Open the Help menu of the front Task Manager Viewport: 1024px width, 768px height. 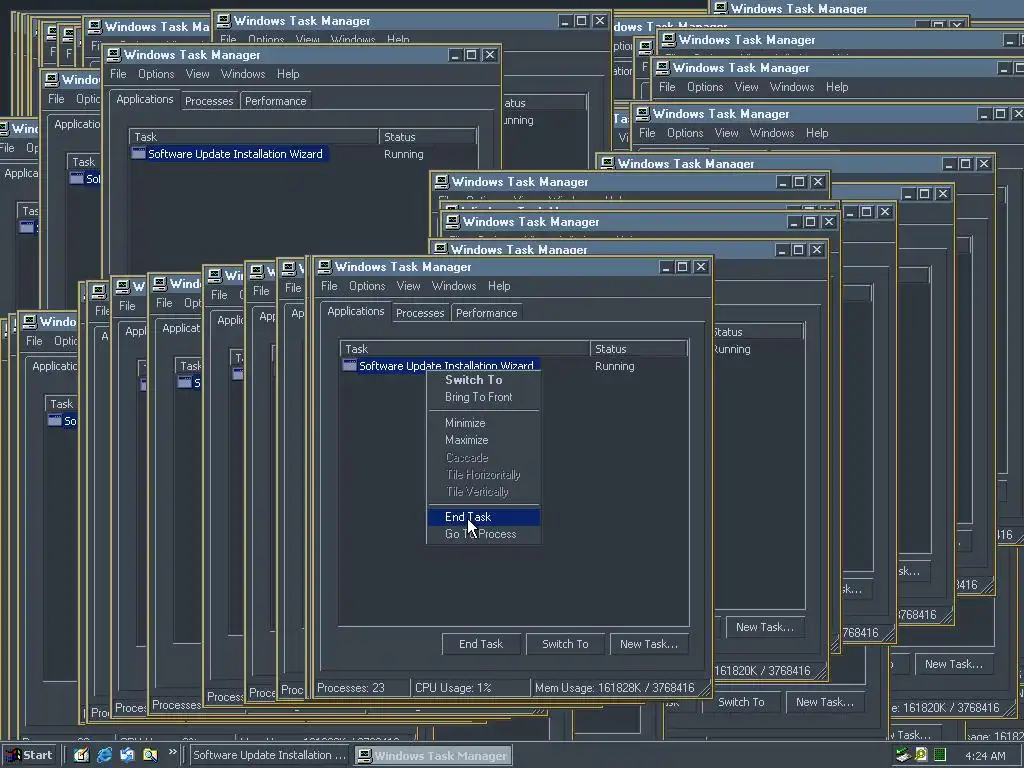click(x=499, y=286)
